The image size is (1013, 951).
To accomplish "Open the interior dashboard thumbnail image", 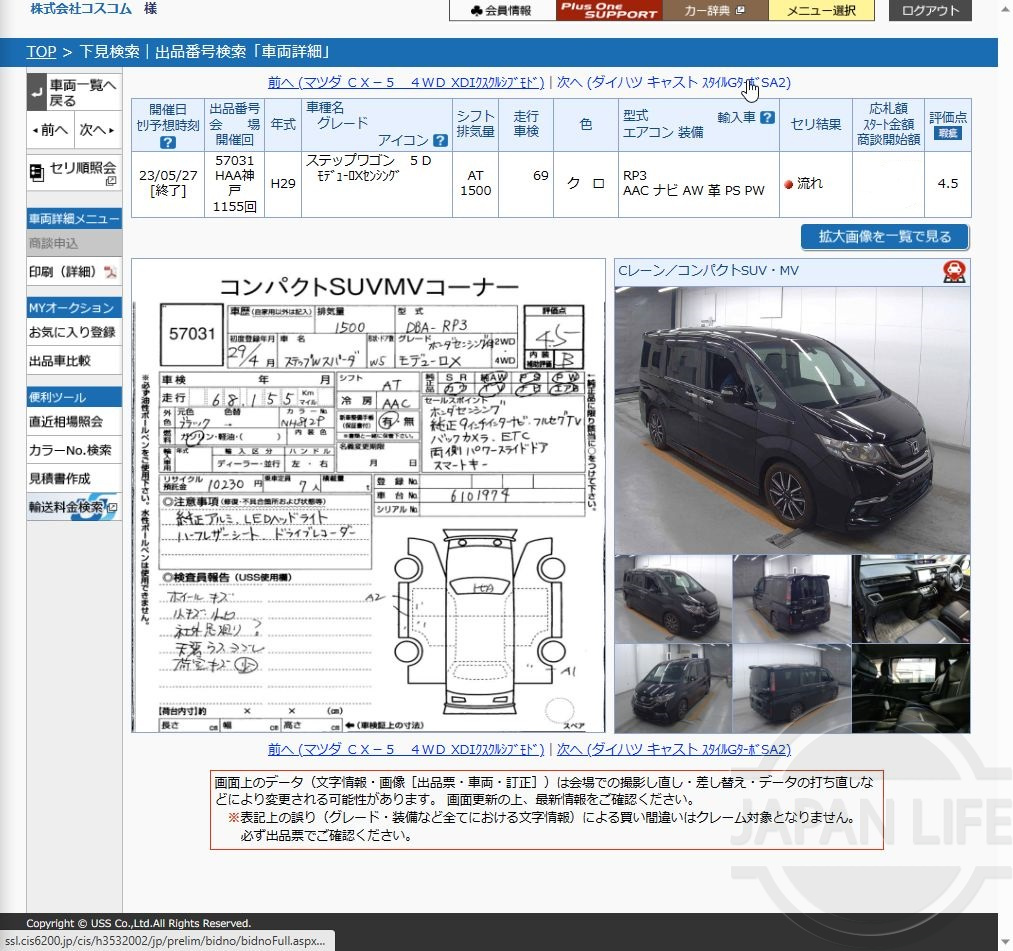I will [911, 599].
